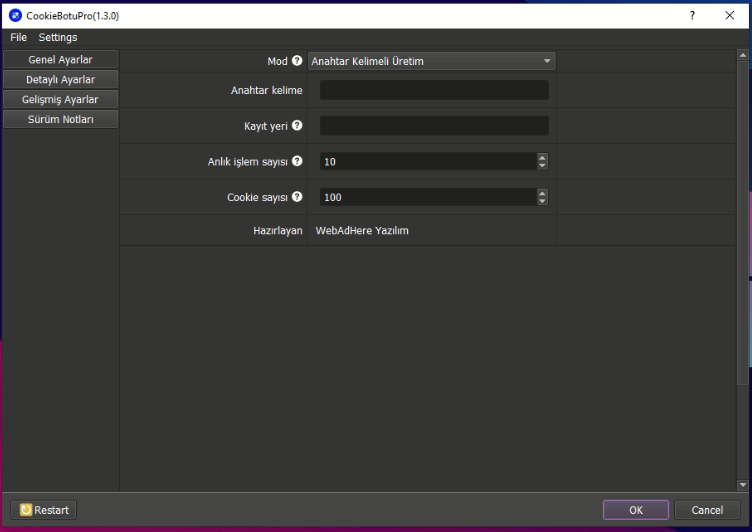752x532 pixels.
Task: Open the Mod dropdown Anahtar Kelimeli Üretim
Action: [x=431, y=61]
